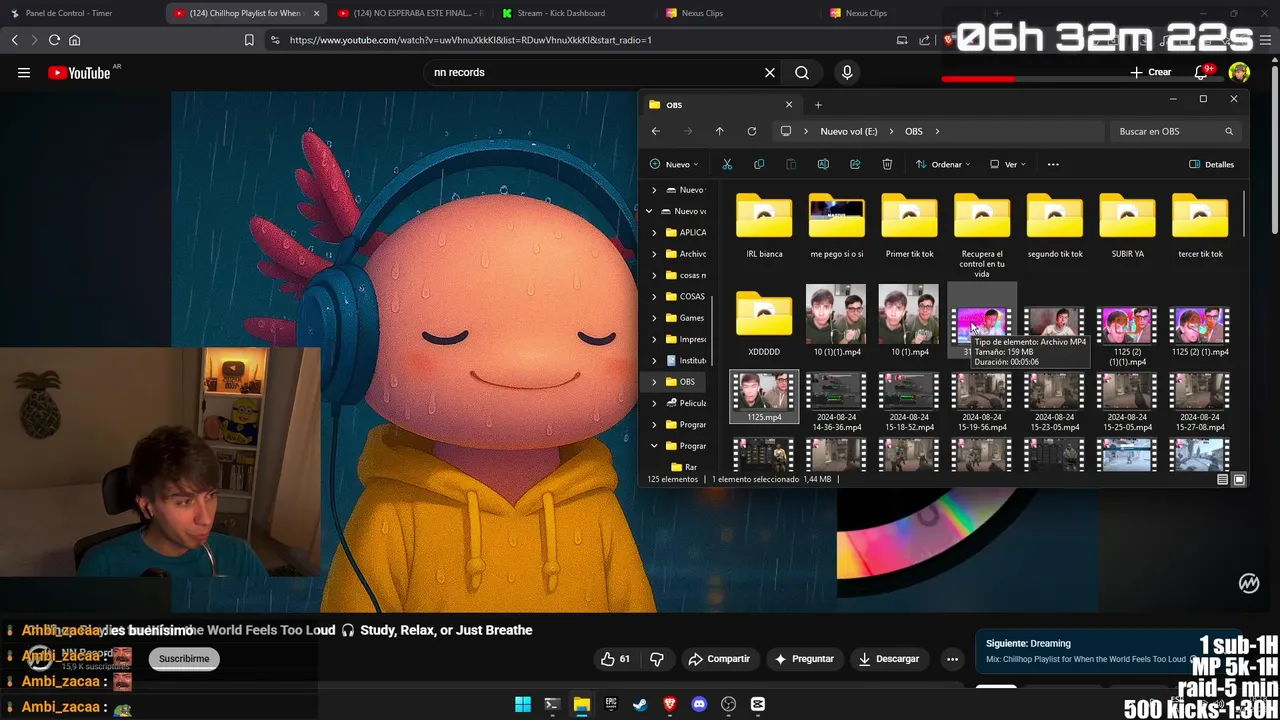Expand path chevron after OBS in breadcrumb

tap(937, 131)
